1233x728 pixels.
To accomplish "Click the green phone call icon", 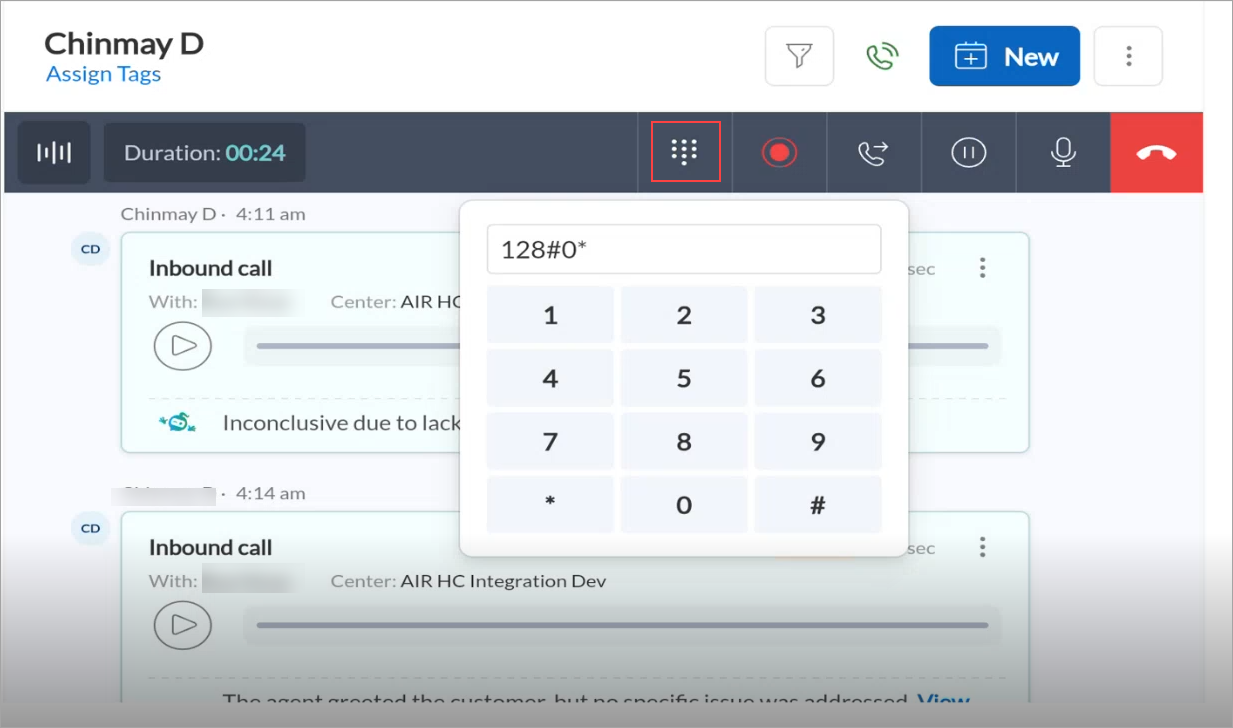I will click(881, 56).
